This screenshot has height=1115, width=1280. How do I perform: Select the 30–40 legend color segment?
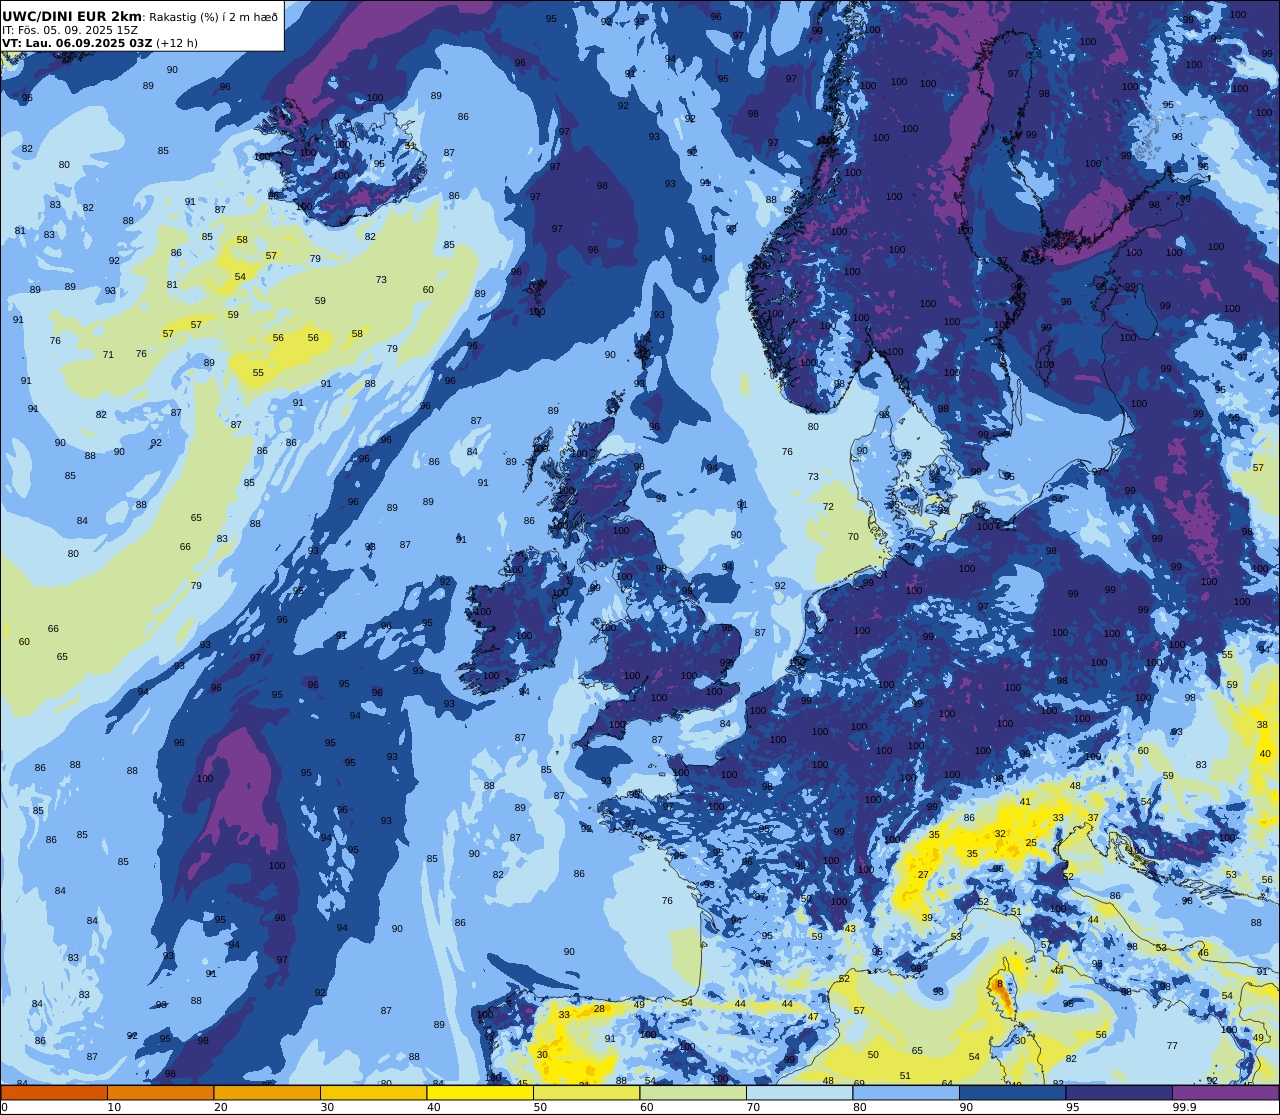(373, 1092)
